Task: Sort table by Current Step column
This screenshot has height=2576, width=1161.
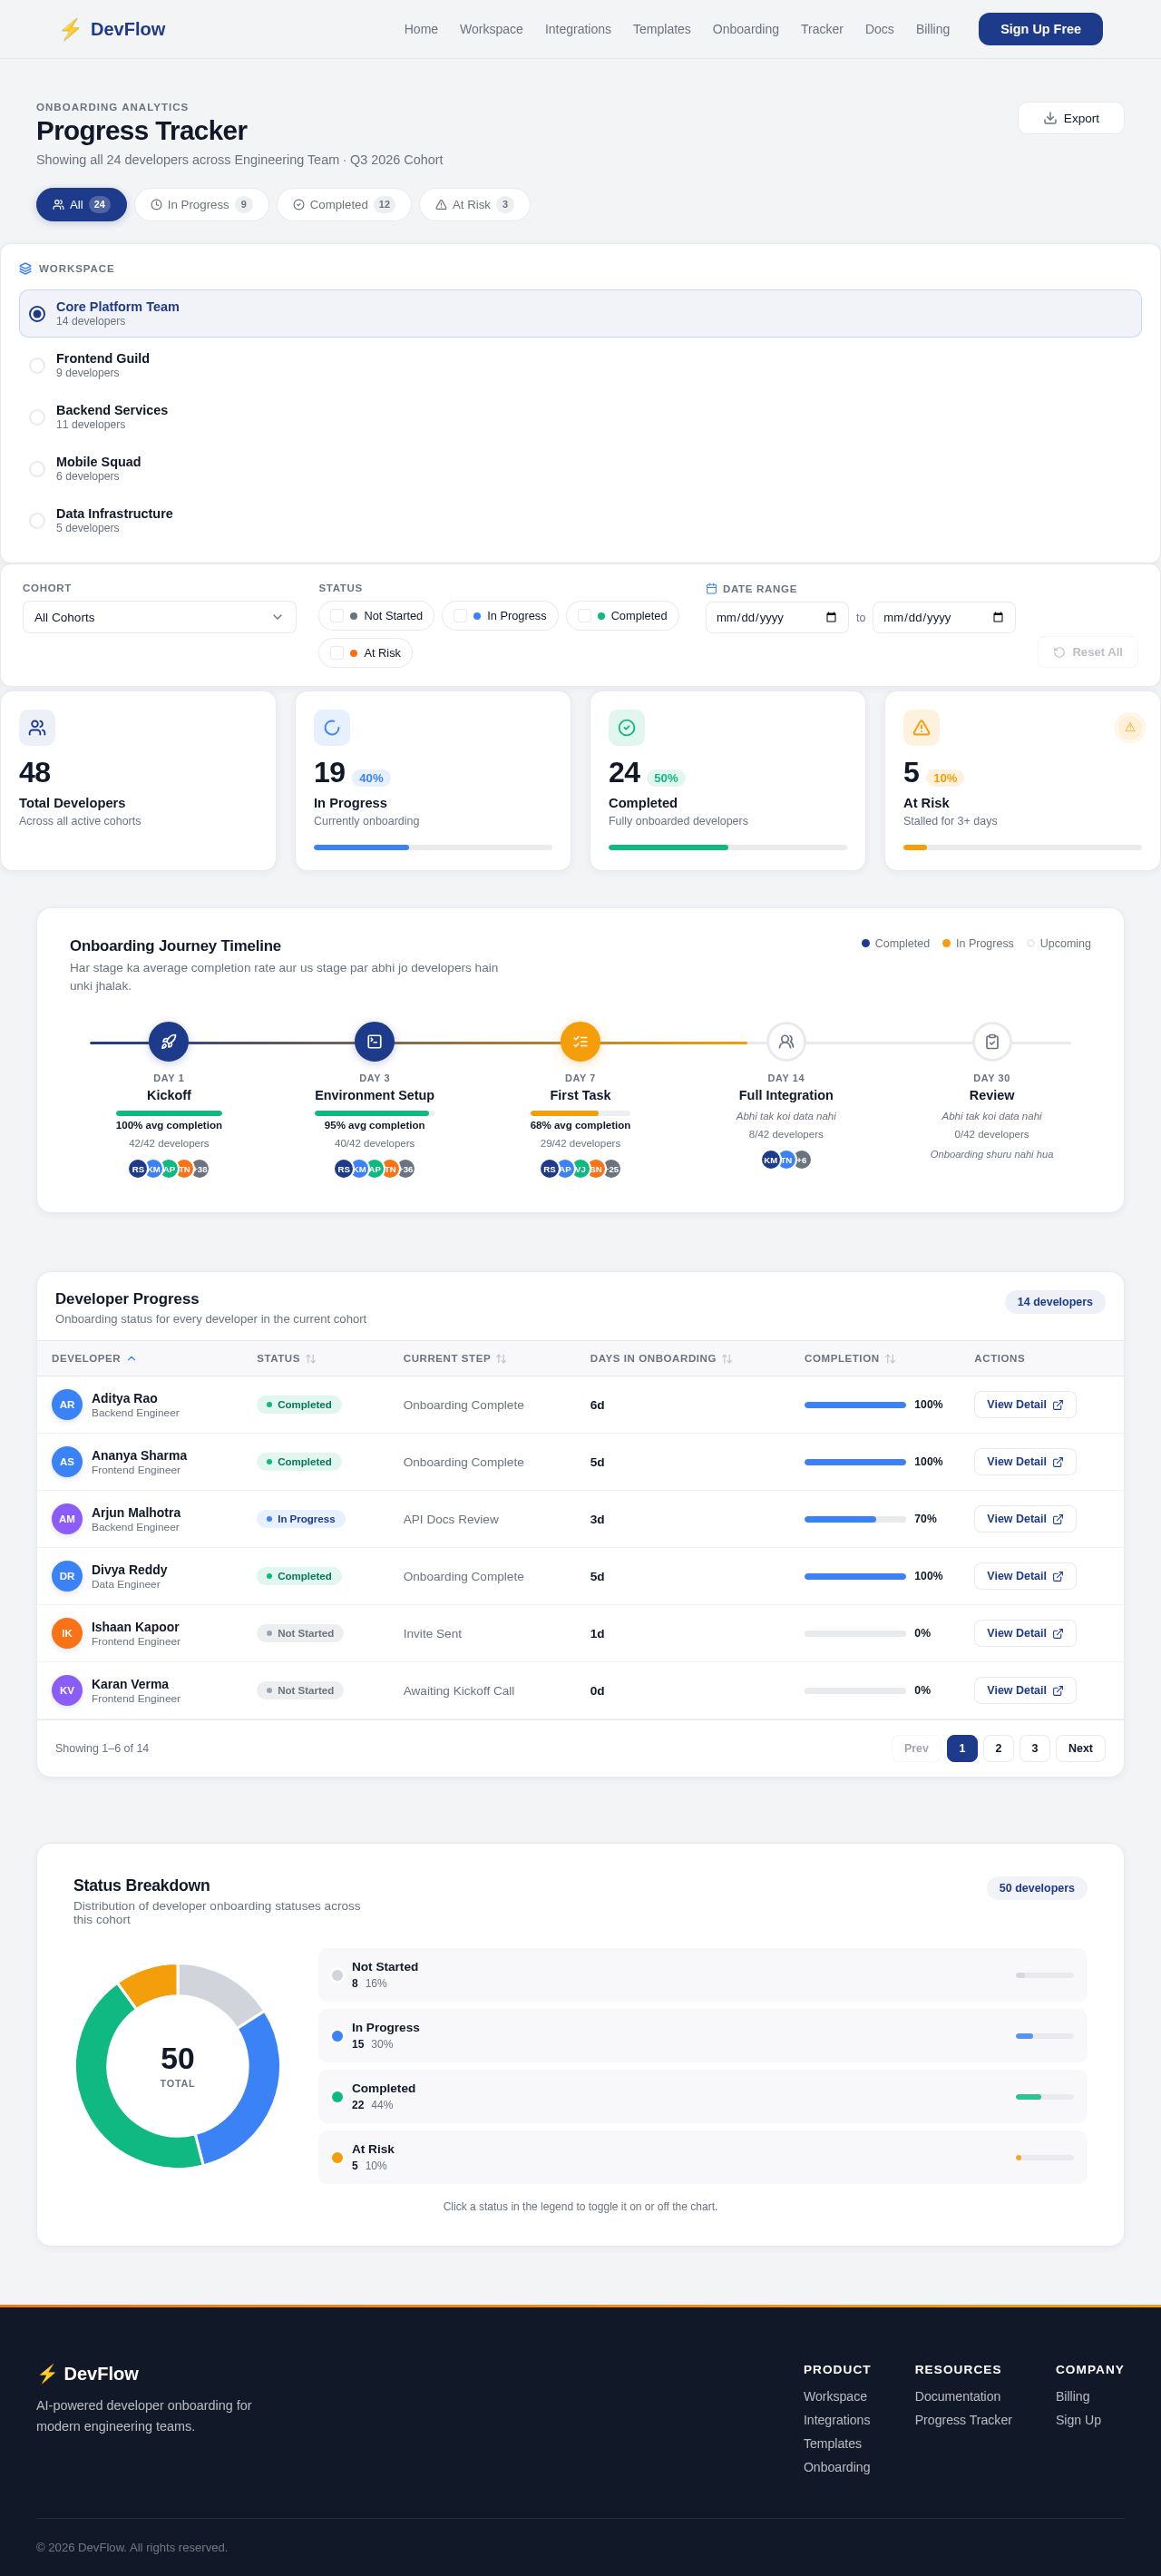Action: click(x=455, y=1358)
